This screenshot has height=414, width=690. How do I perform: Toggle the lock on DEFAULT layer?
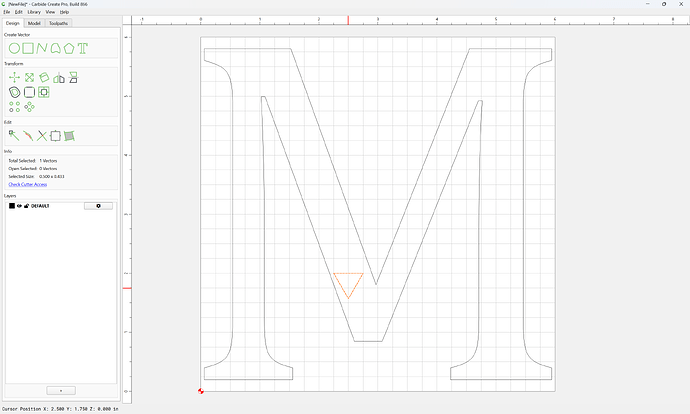tap(26, 206)
